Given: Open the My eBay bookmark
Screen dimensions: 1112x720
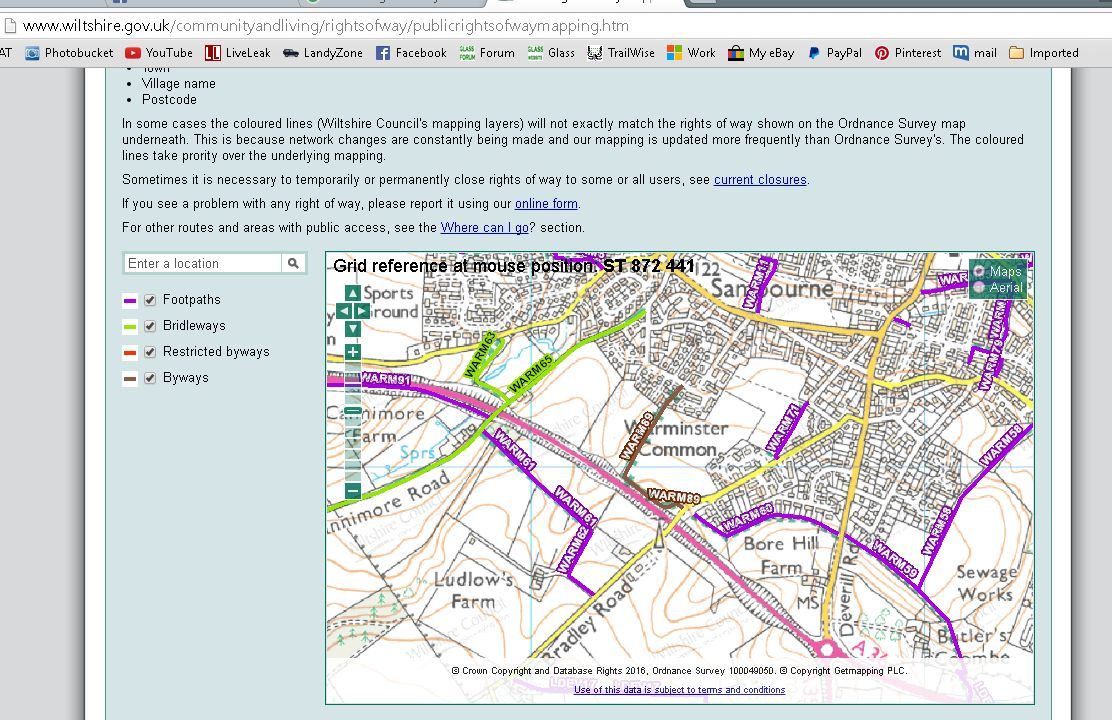Looking at the screenshot, I should coord(761,52).
